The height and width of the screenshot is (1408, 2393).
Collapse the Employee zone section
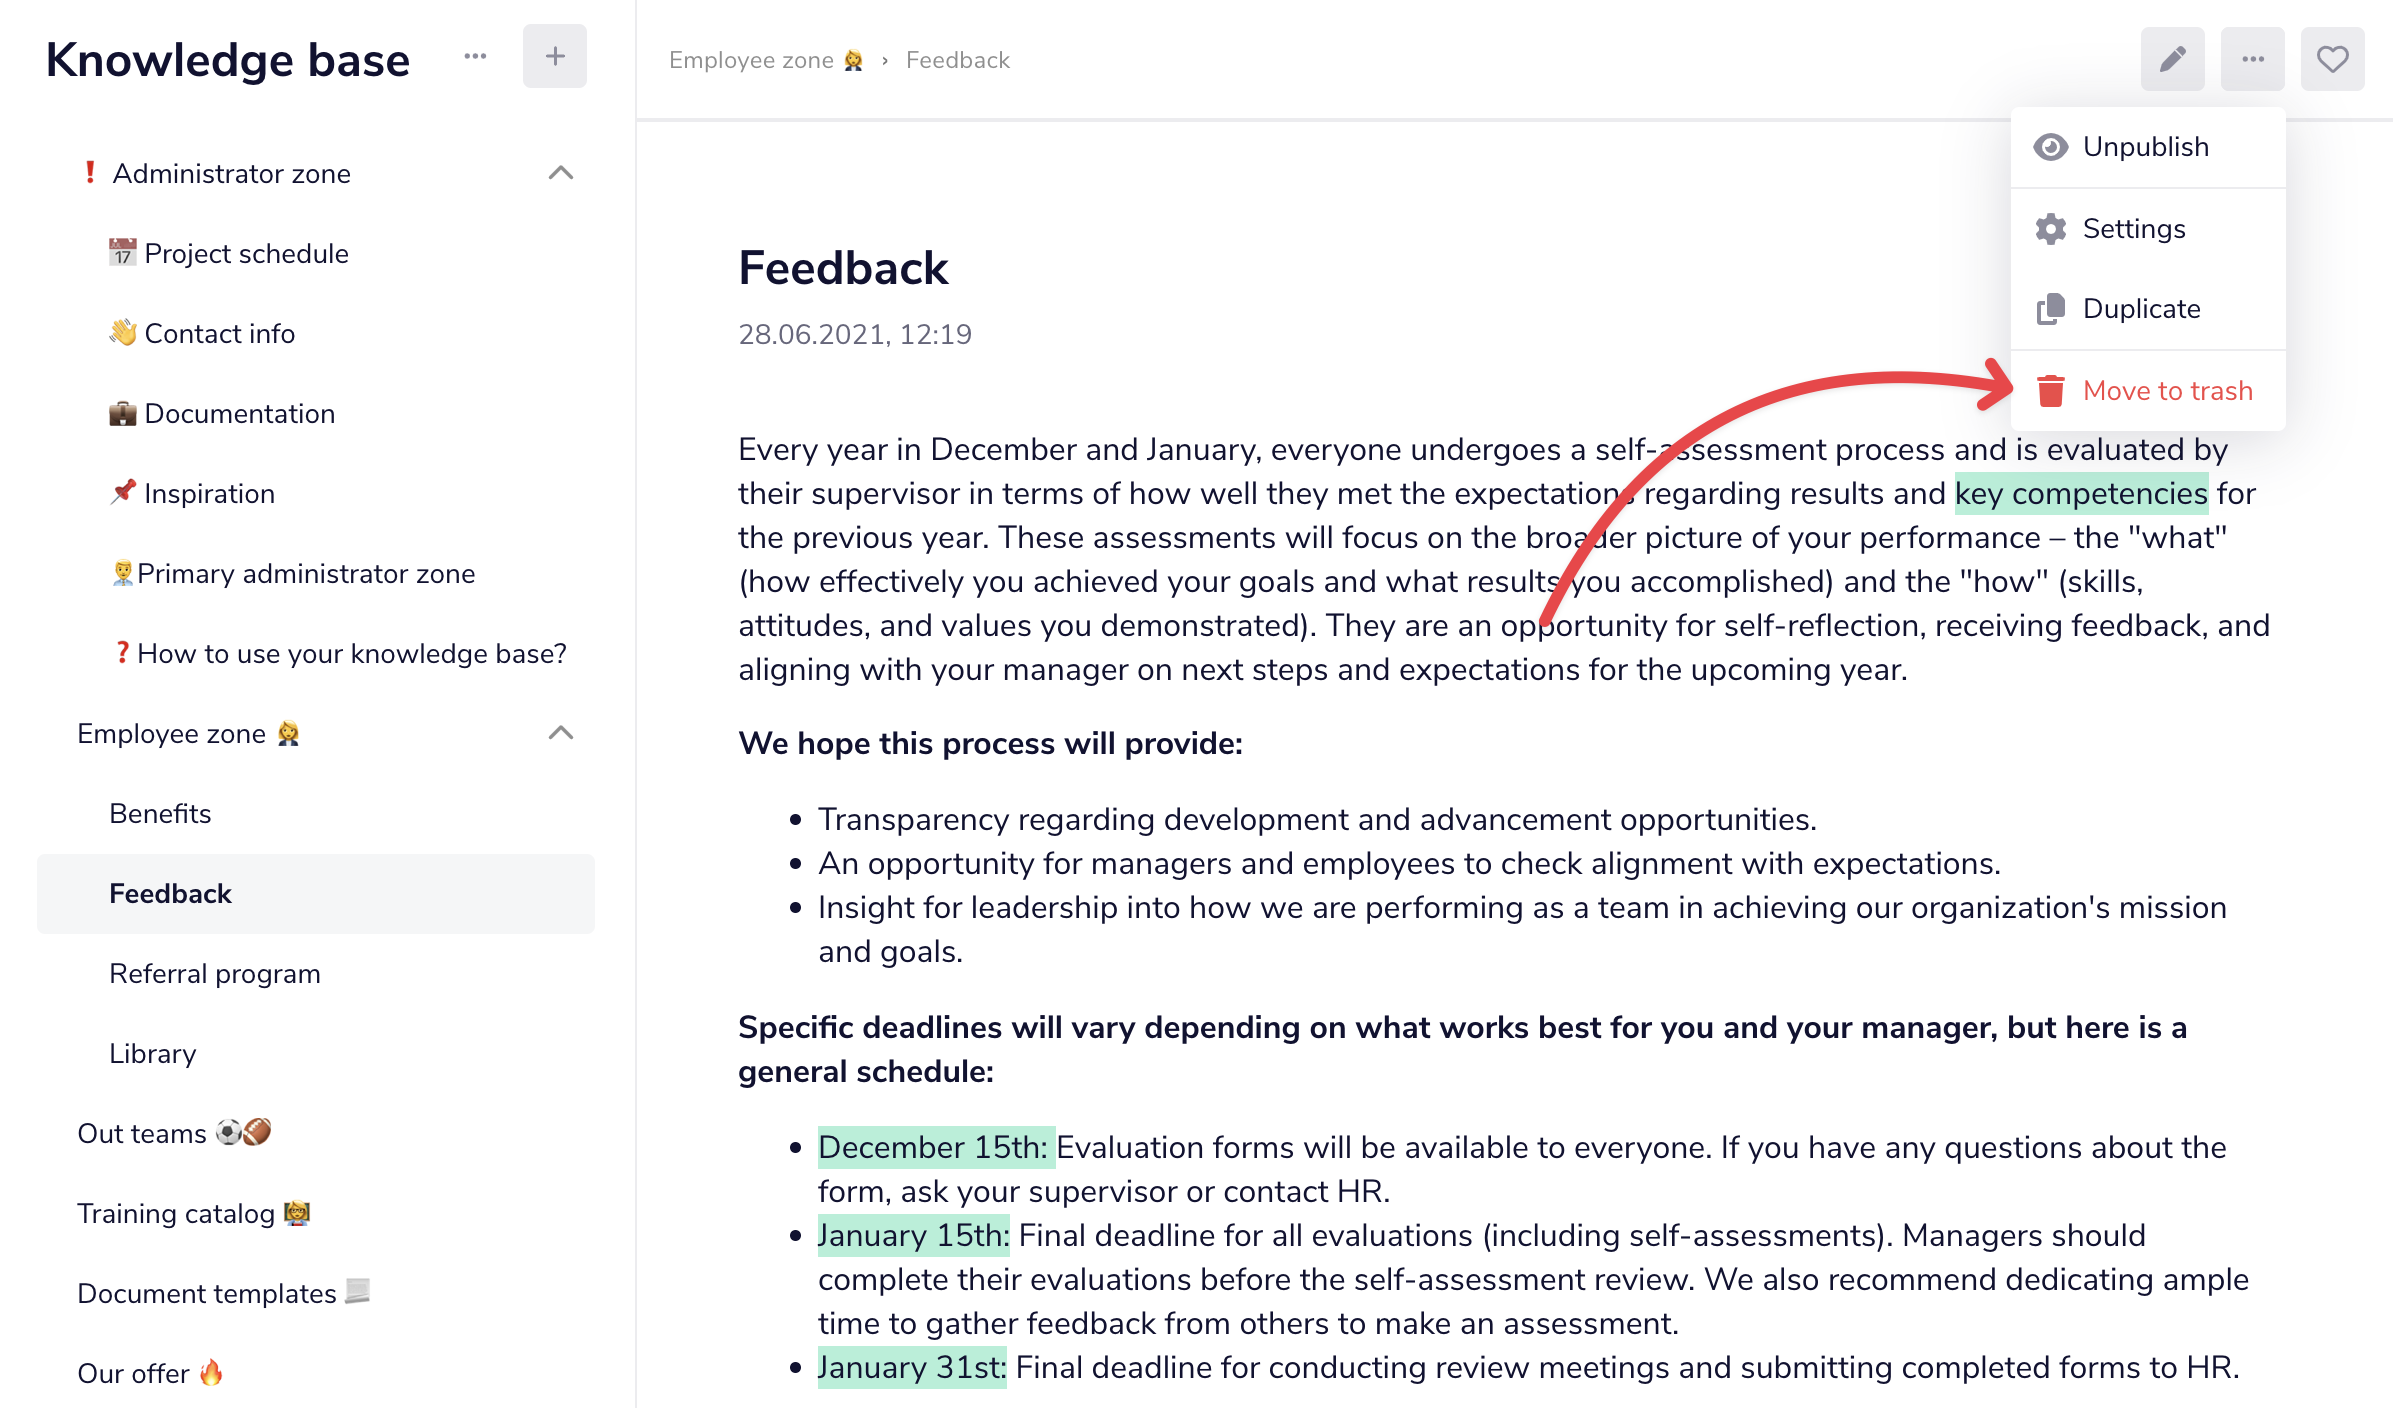tap(561, 733)
